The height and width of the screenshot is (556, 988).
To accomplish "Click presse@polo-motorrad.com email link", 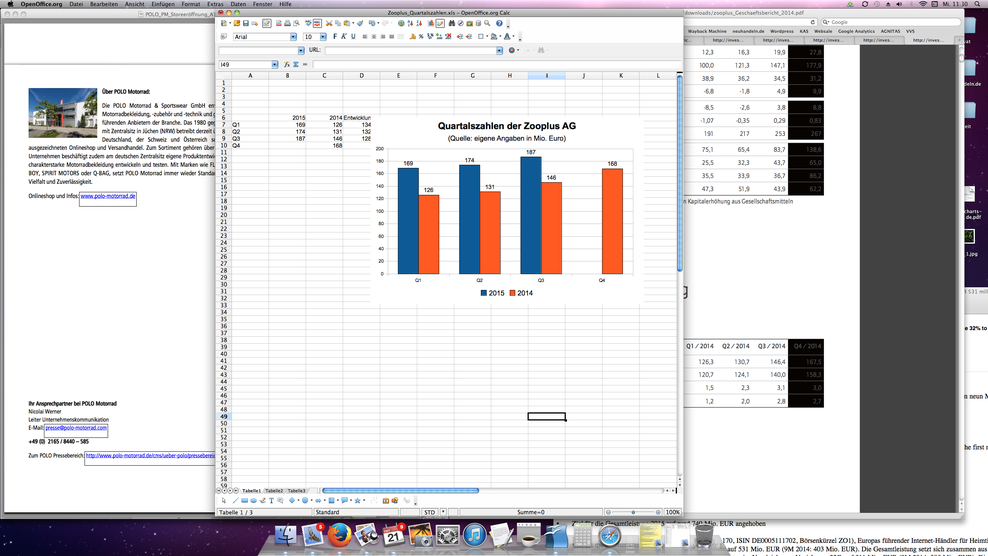I will click(76, 427).
